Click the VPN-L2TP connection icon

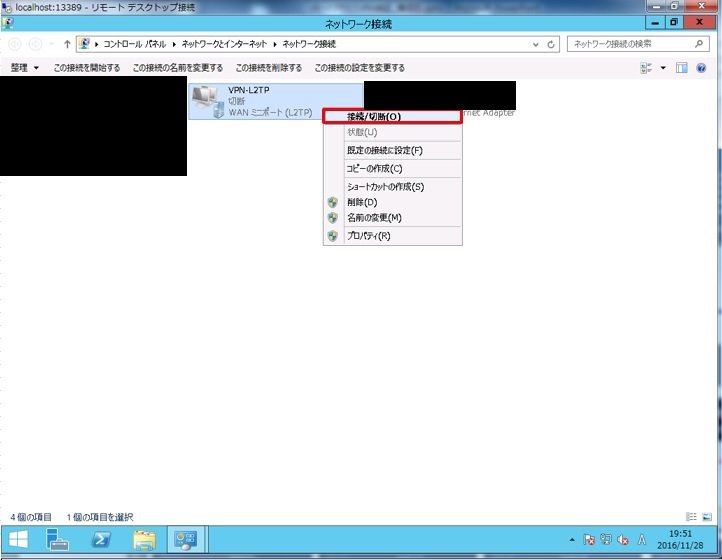pos(208,101)
